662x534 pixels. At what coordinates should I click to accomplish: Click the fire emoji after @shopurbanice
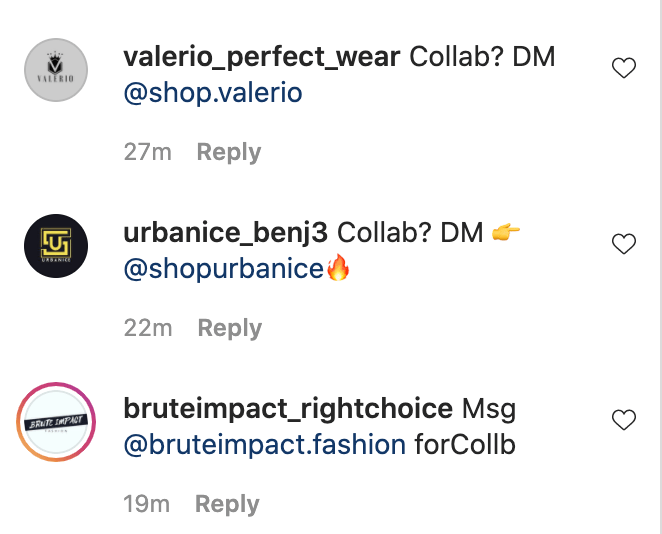(338, 267)
